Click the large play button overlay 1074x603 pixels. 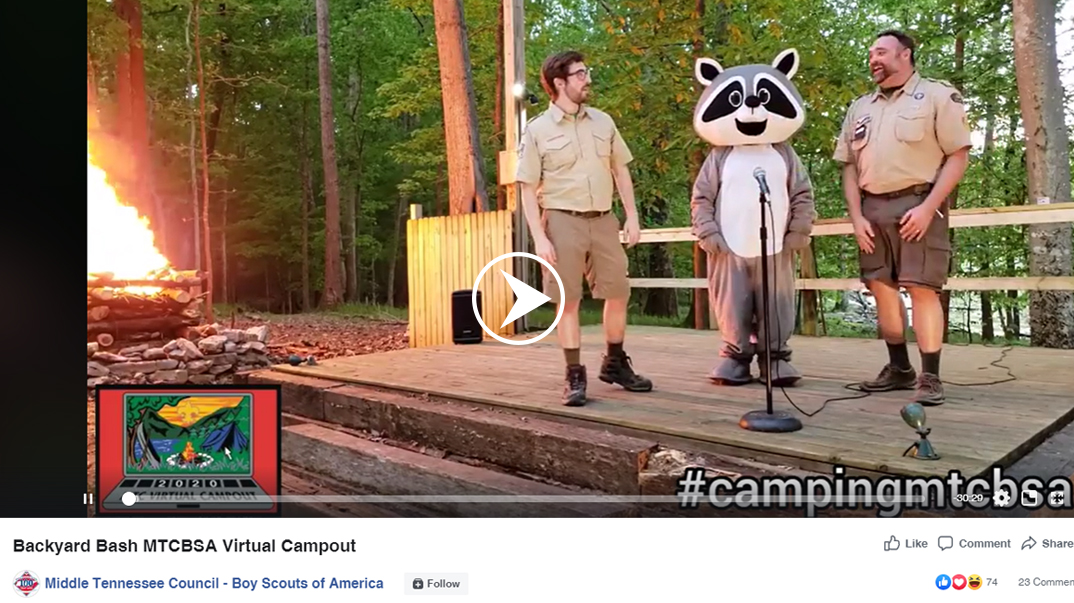(518, 299)
